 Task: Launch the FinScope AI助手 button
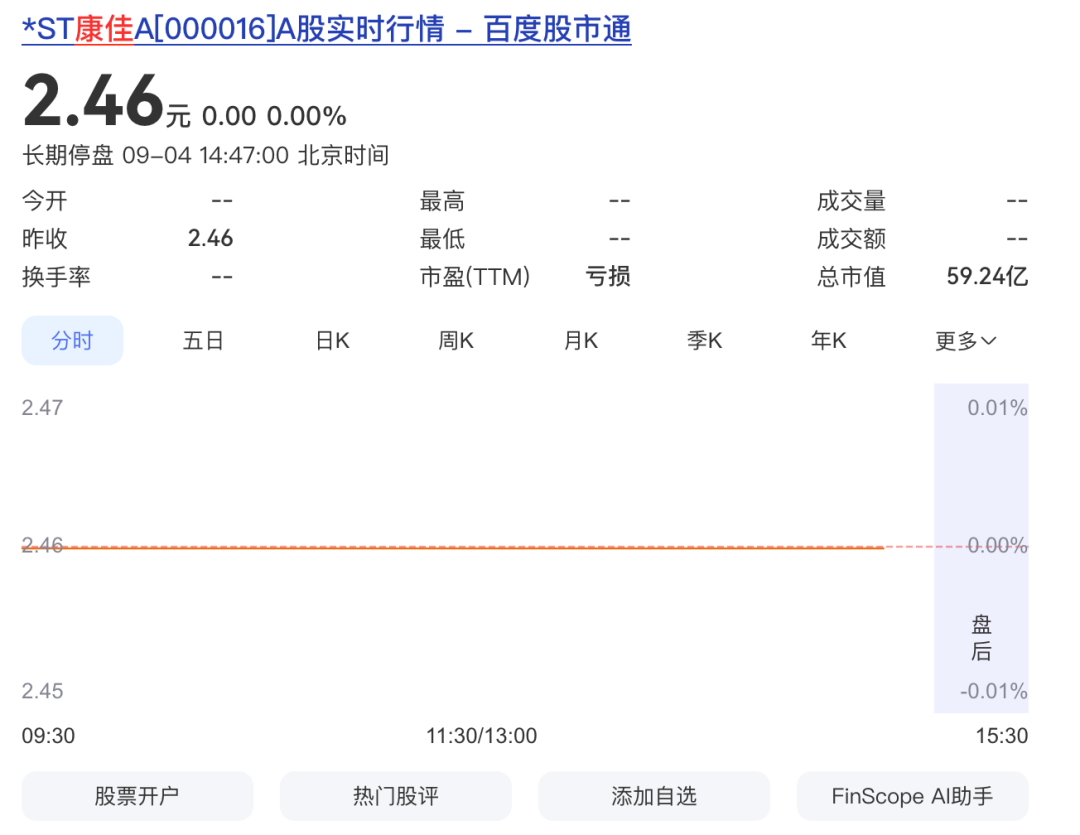pyautogui.click(x=912, y=796)
